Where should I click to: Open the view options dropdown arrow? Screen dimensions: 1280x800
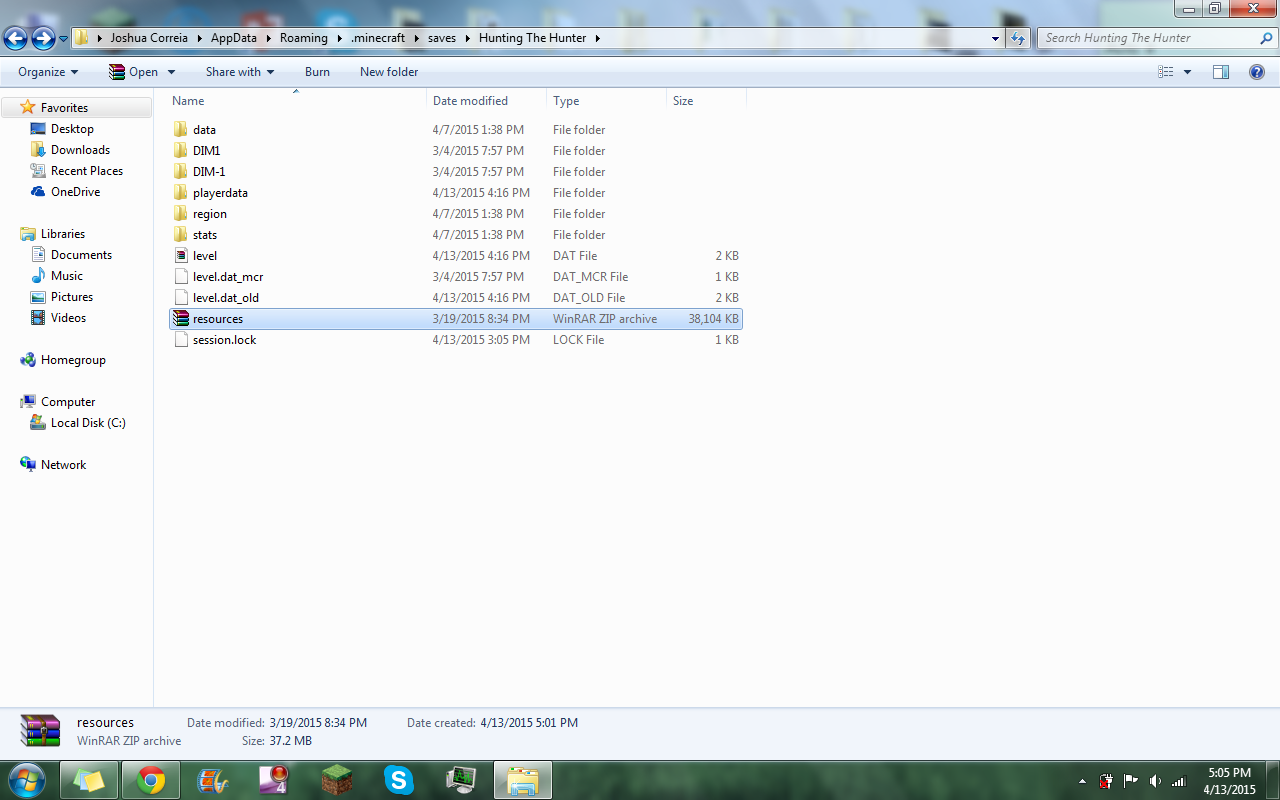[1187, 72]
